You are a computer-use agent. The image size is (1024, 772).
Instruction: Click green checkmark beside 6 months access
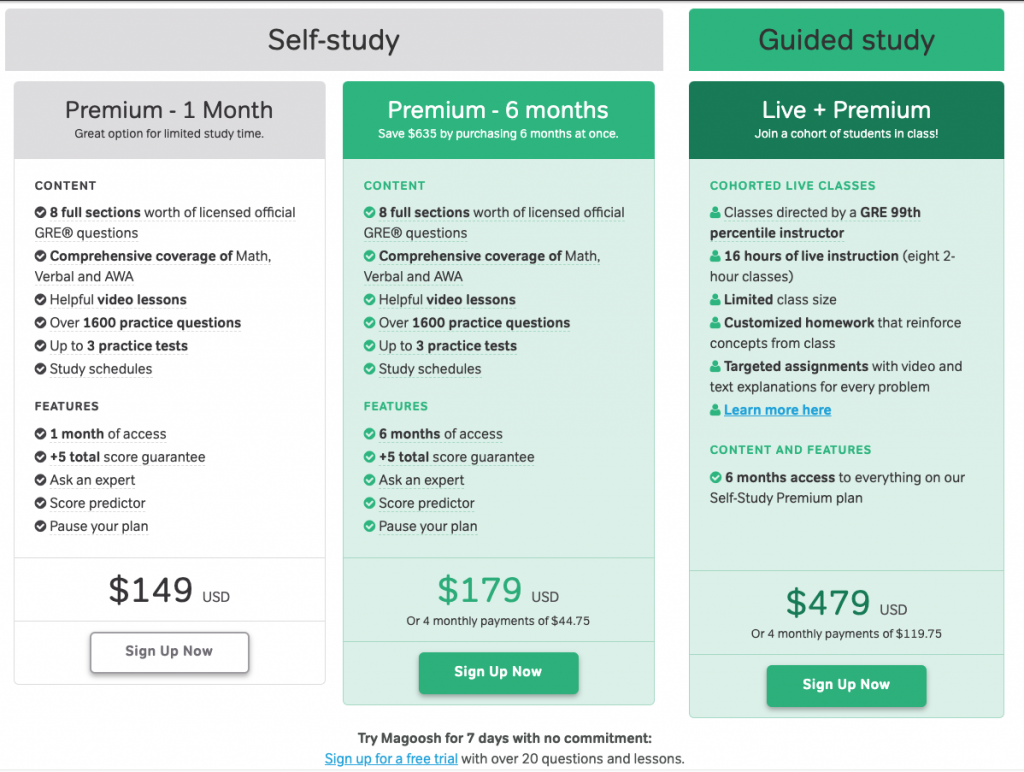pyautogui.click(x=716, y=477)
